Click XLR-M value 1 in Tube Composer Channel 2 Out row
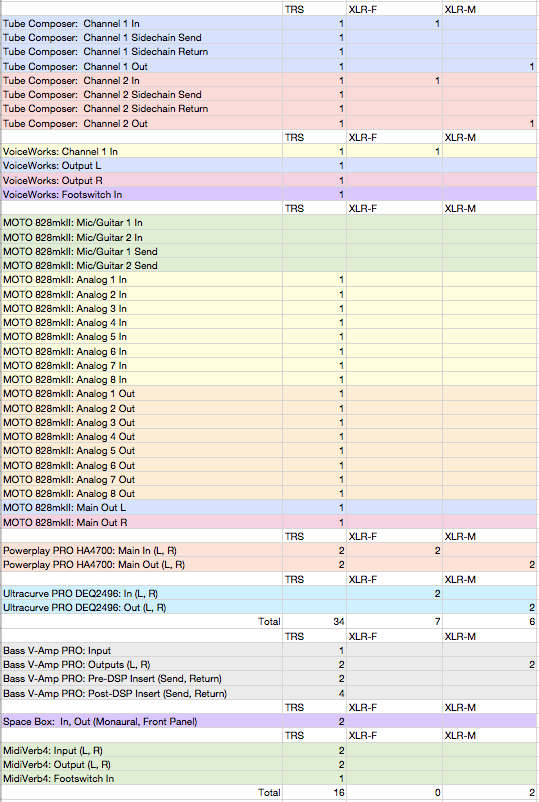This screenshot has height=802, width=539. pyautogui.click(x=532, y=123)
